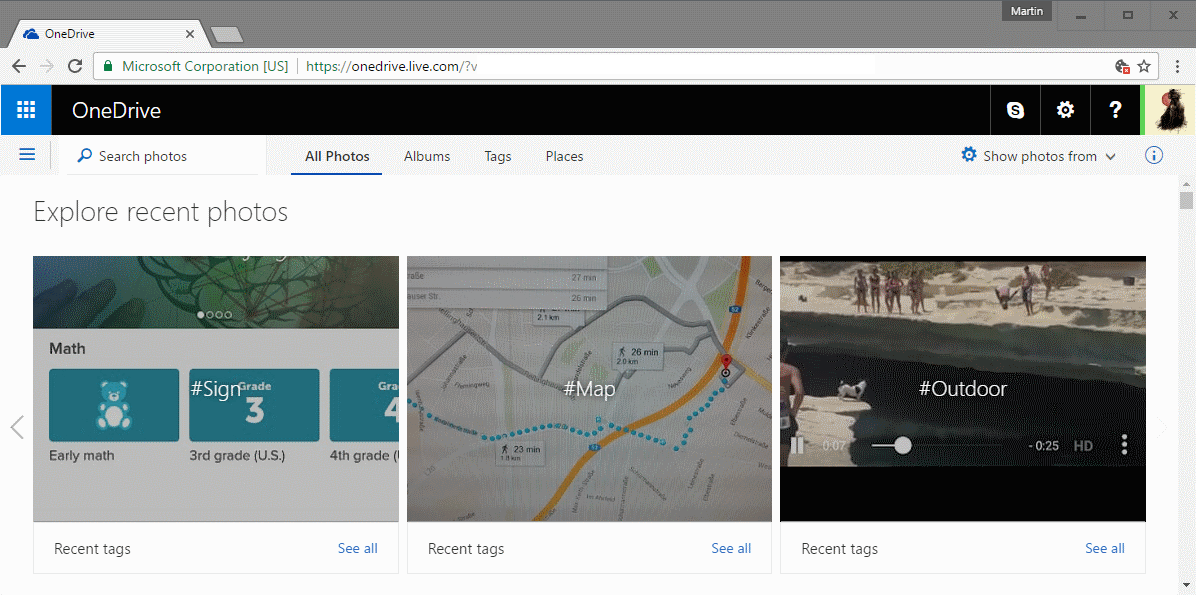Click the Math heading in the photo

point(67,349)
